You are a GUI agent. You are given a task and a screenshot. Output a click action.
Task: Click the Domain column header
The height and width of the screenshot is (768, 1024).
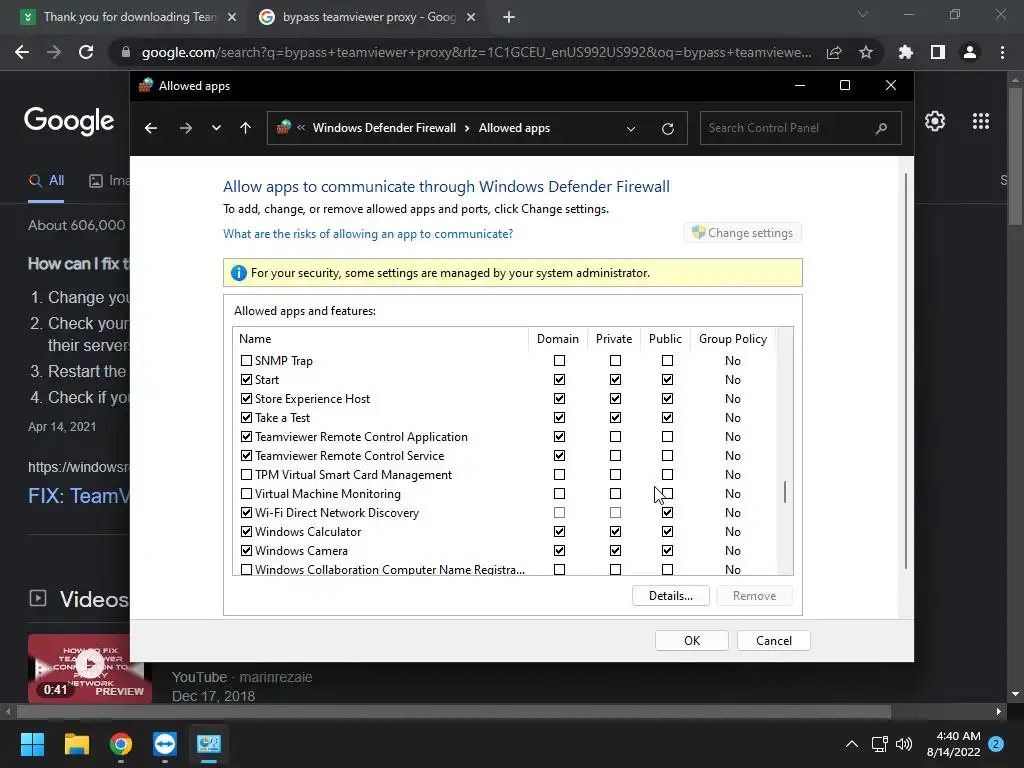558,339
